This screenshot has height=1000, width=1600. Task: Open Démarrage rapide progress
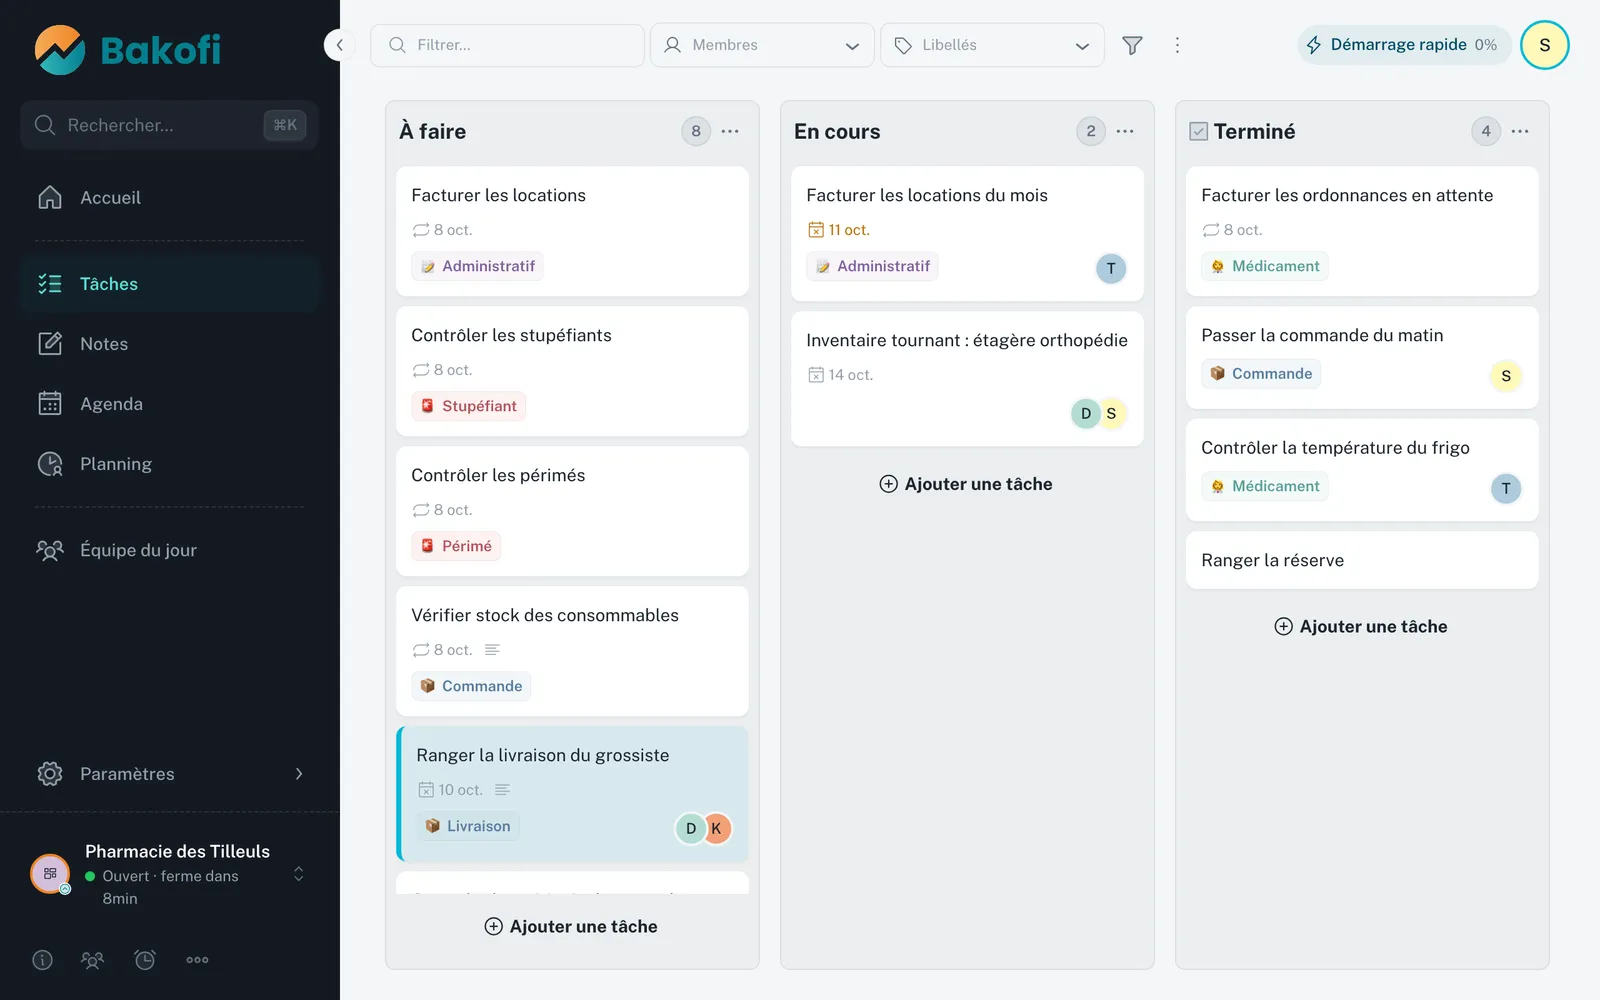tap(1404, 45)
